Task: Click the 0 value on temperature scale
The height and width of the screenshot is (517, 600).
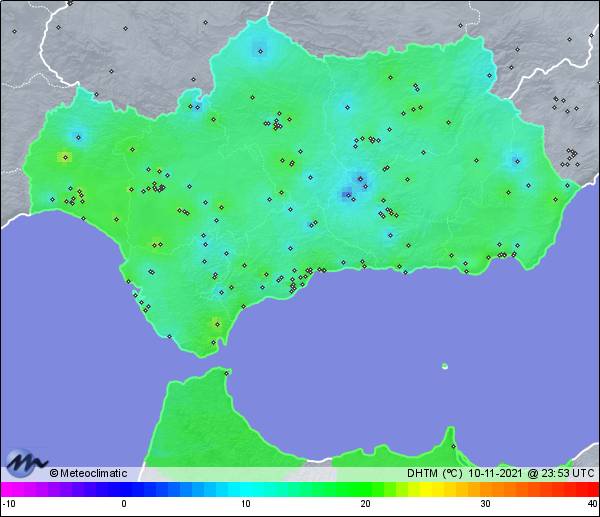Action: (124, 504)
